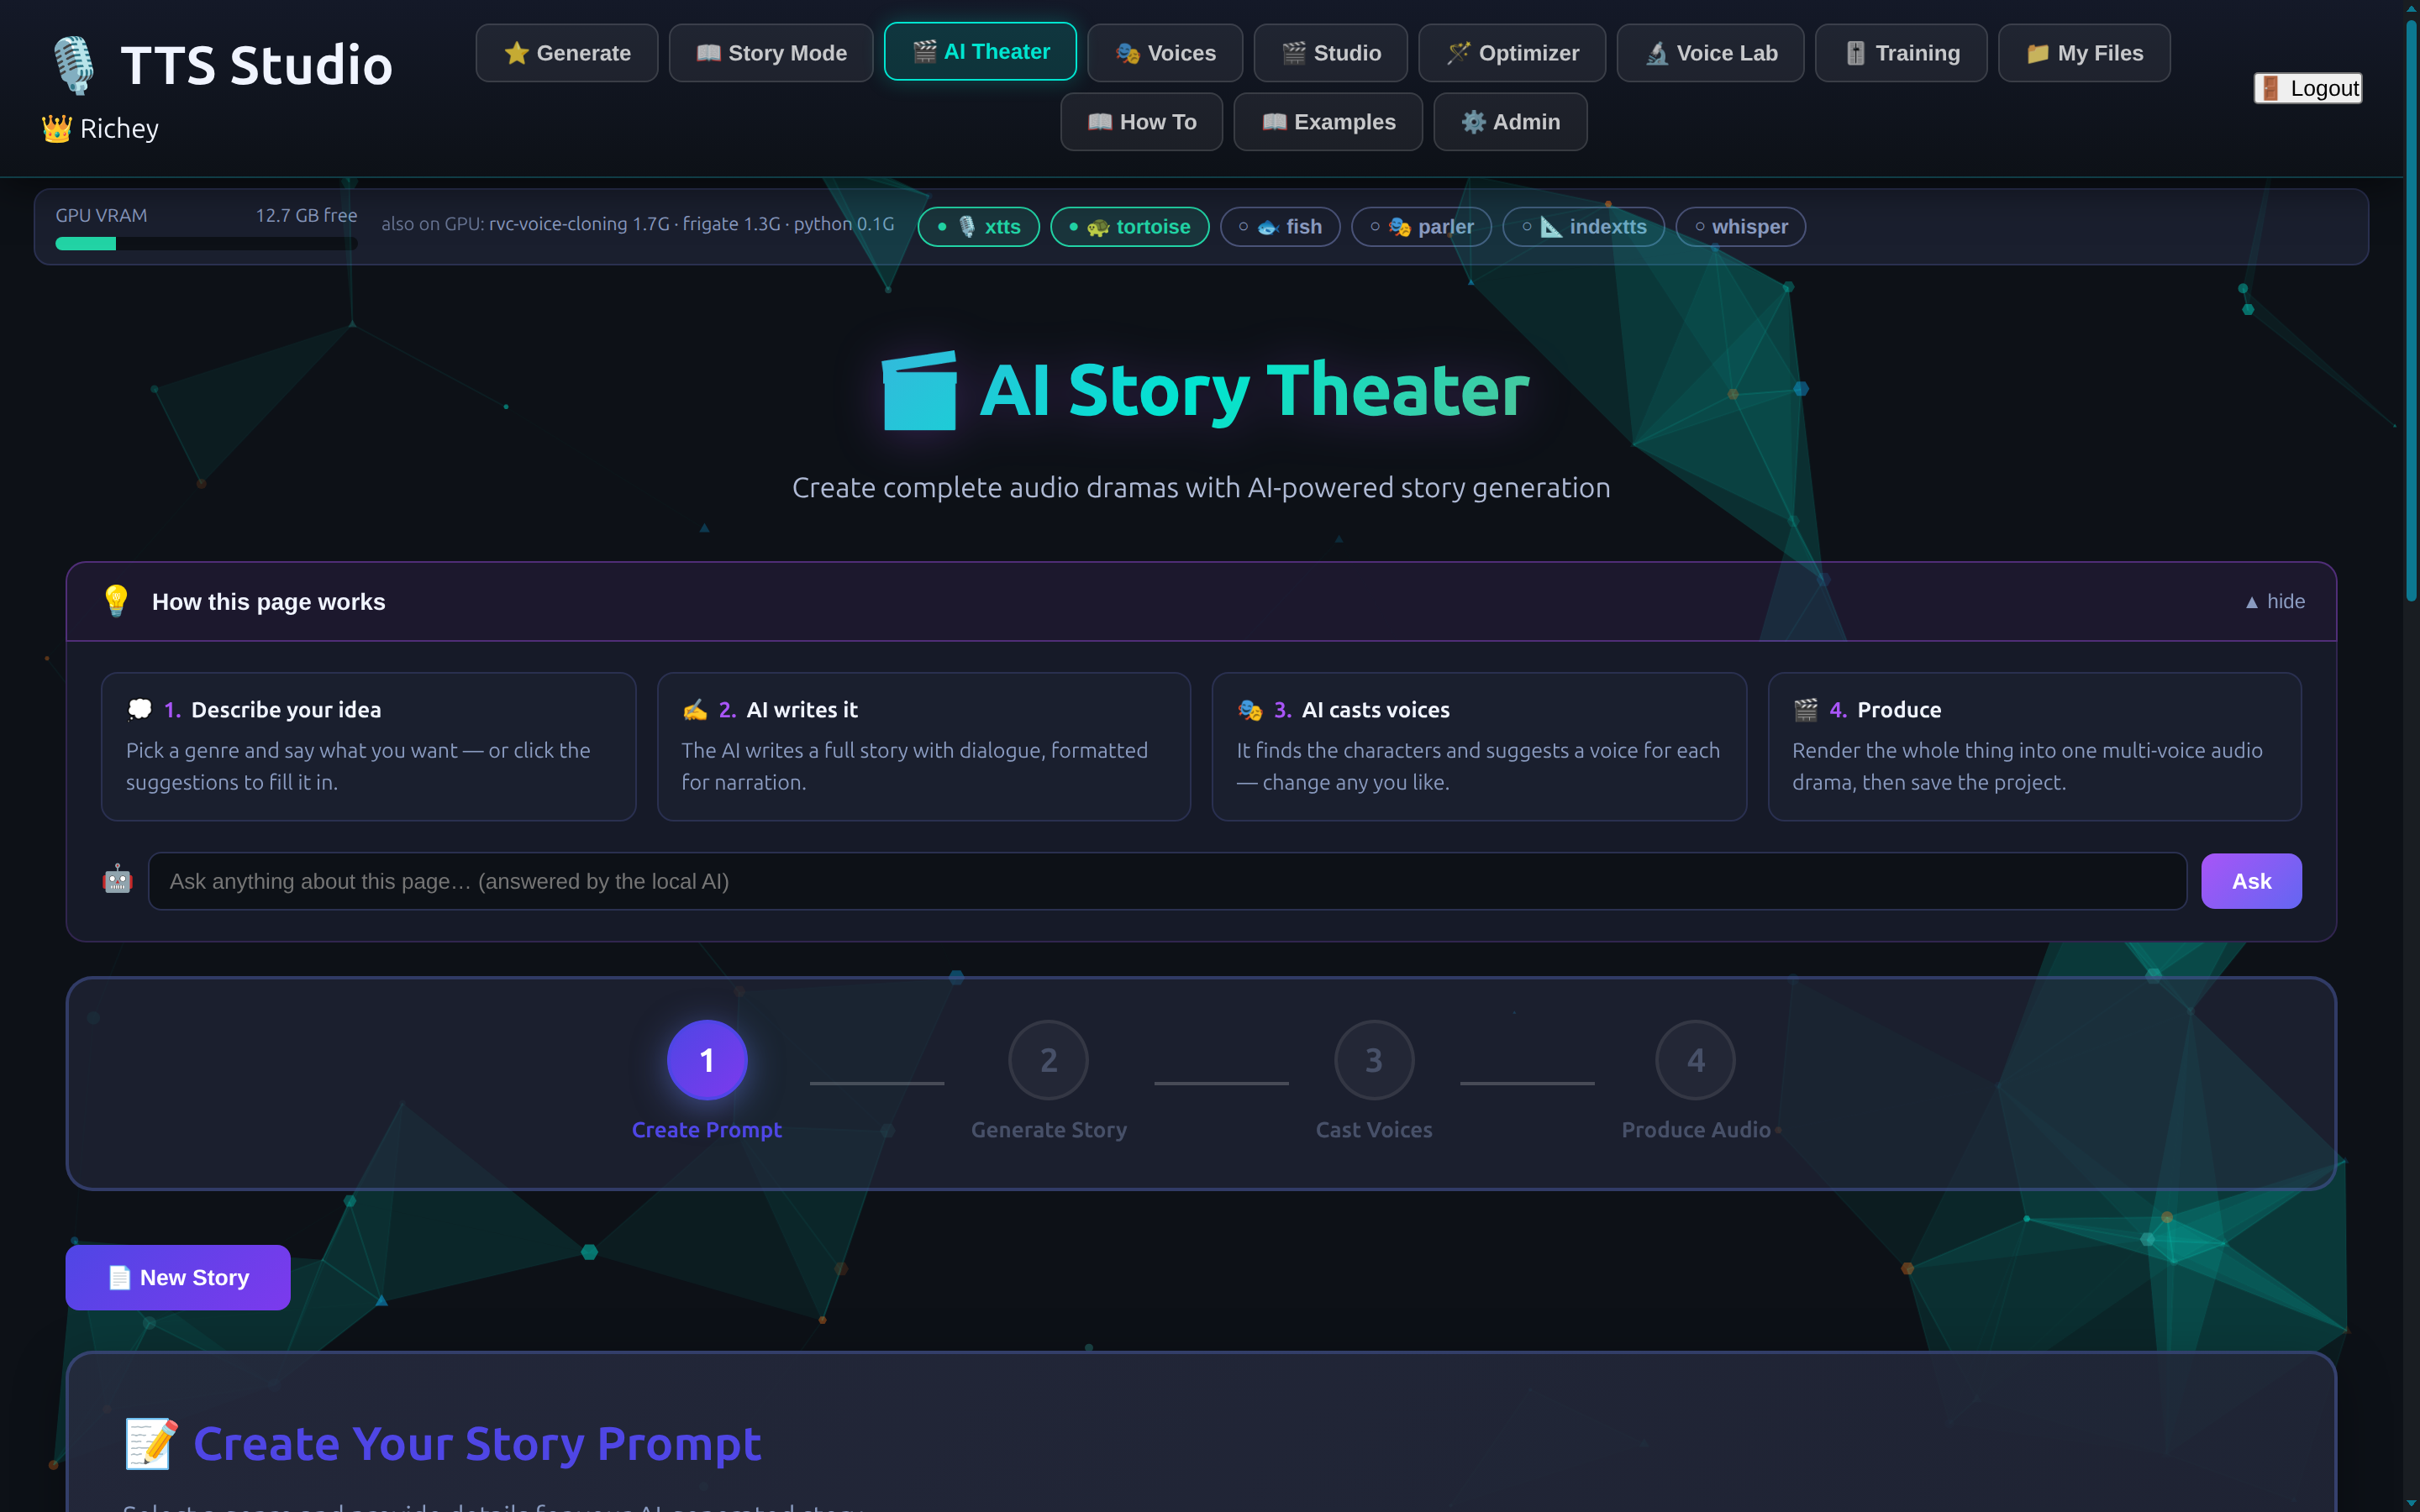This screenshot has height=1512, width=2420.
Task: Go to the Studio tab
Action: click(1331, 53)
